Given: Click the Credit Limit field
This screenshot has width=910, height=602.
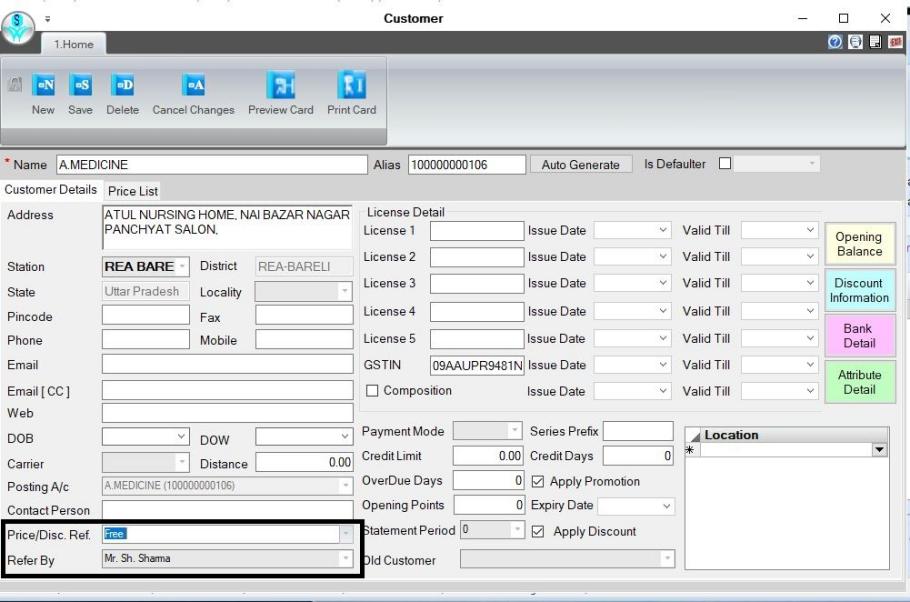Looking at the screenshot, I should coord(488,456).
